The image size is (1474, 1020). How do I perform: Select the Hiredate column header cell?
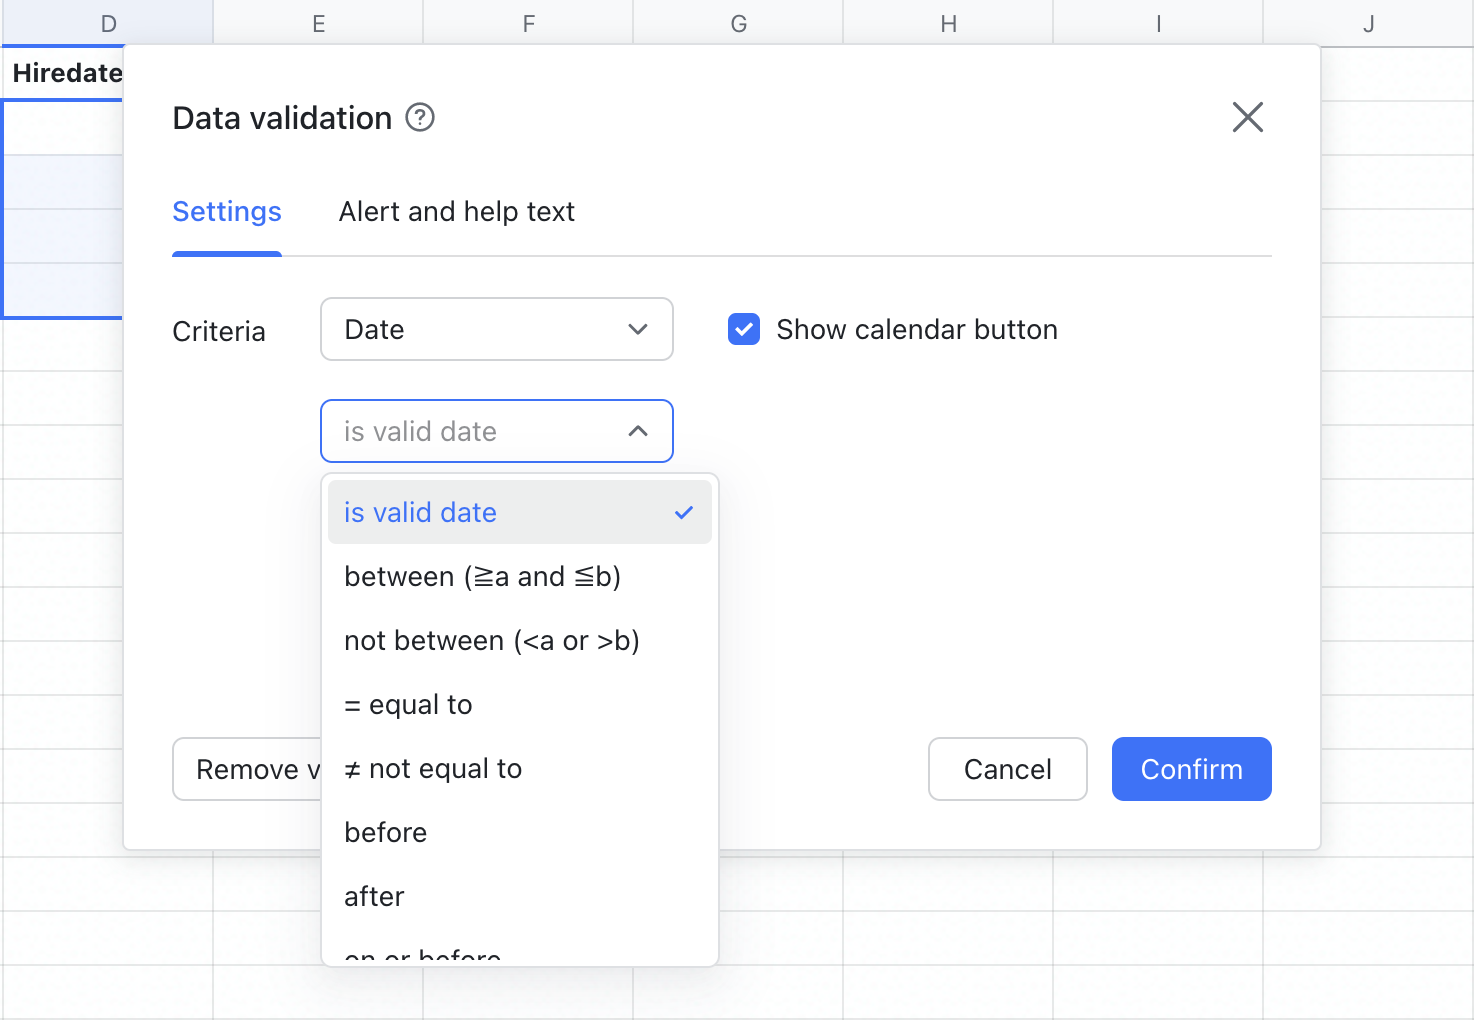click(x=63, y=72)
